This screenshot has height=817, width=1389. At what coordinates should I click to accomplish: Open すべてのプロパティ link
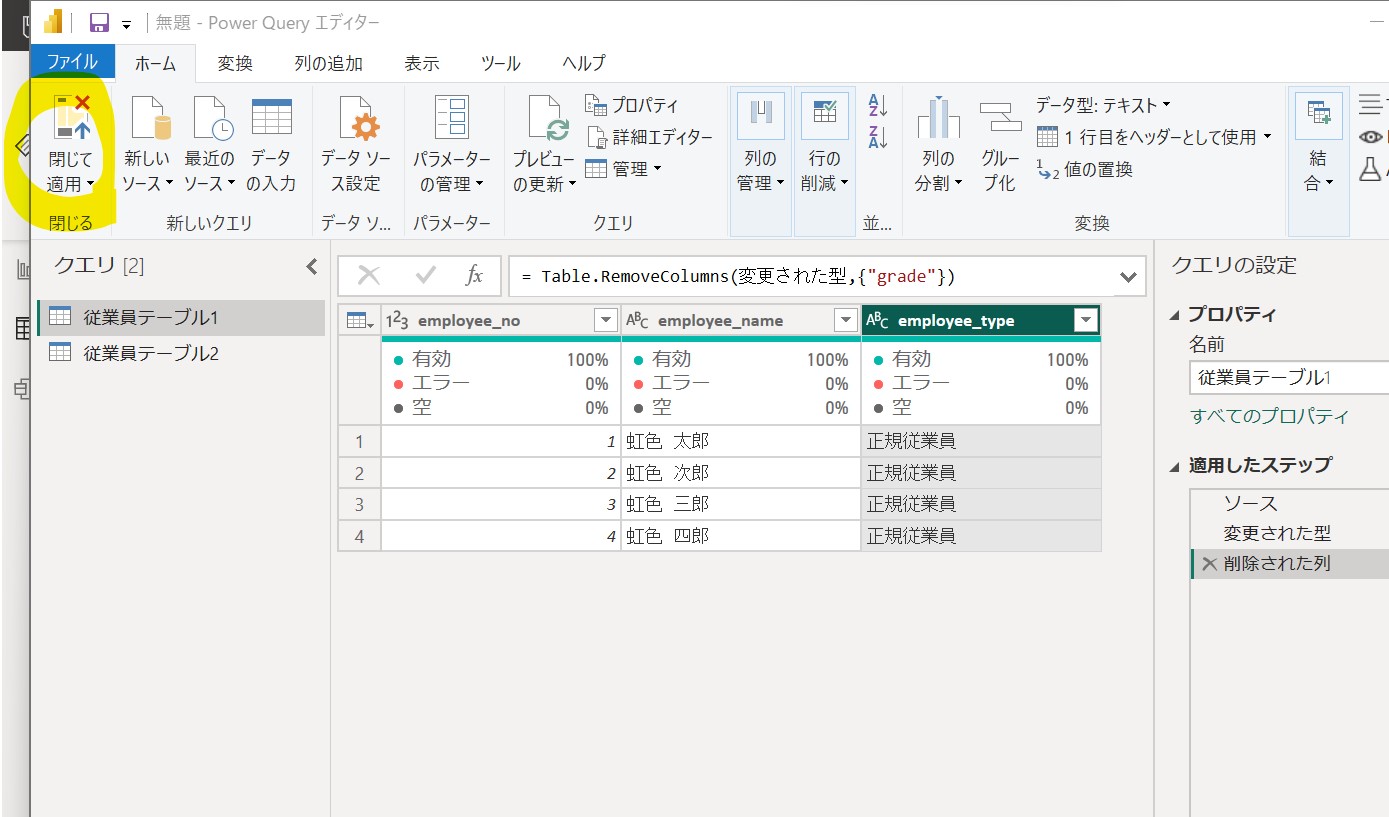click(x=1270, y=416)
